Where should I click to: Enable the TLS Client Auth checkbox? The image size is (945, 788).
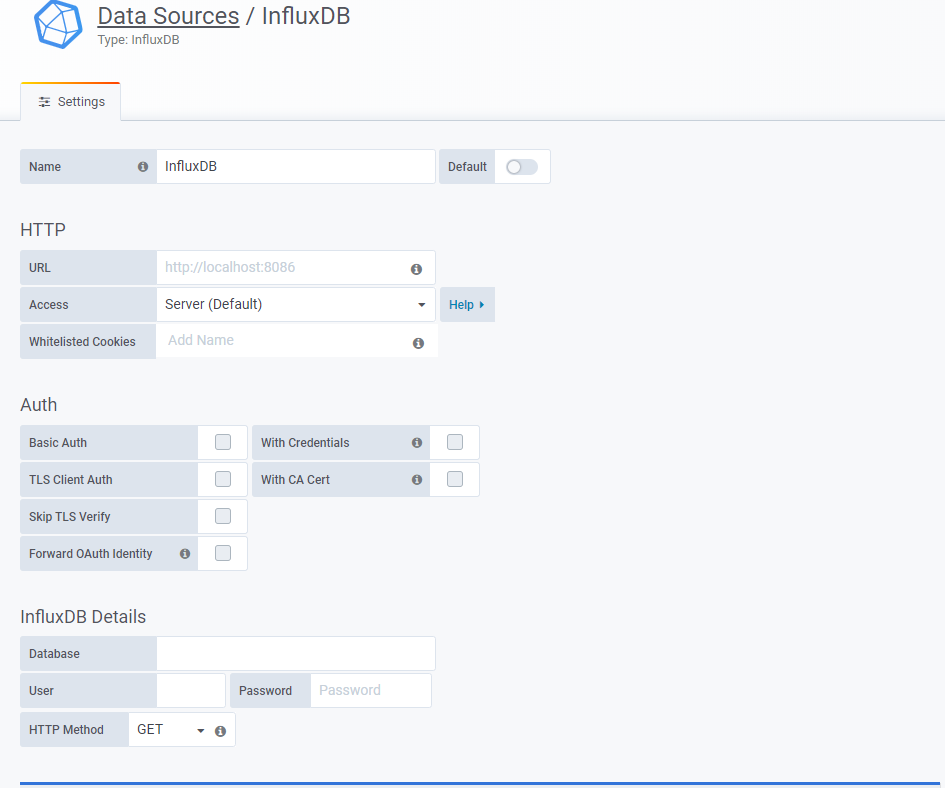click(223, 479)
